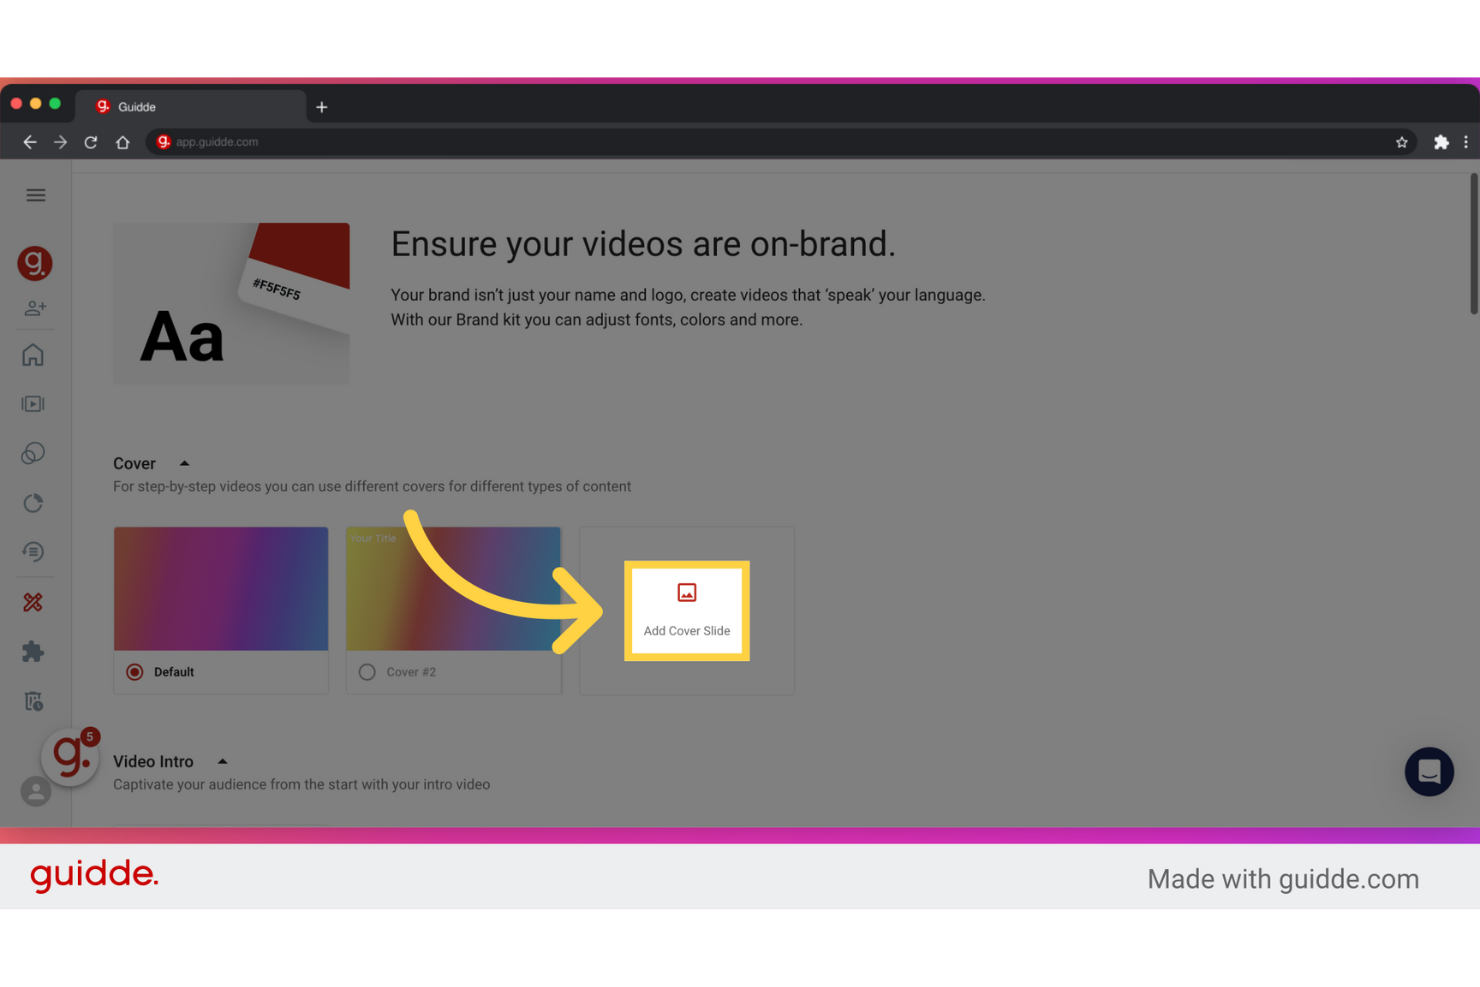
Task: Reload the page in the browser
Action: (91, 142)
